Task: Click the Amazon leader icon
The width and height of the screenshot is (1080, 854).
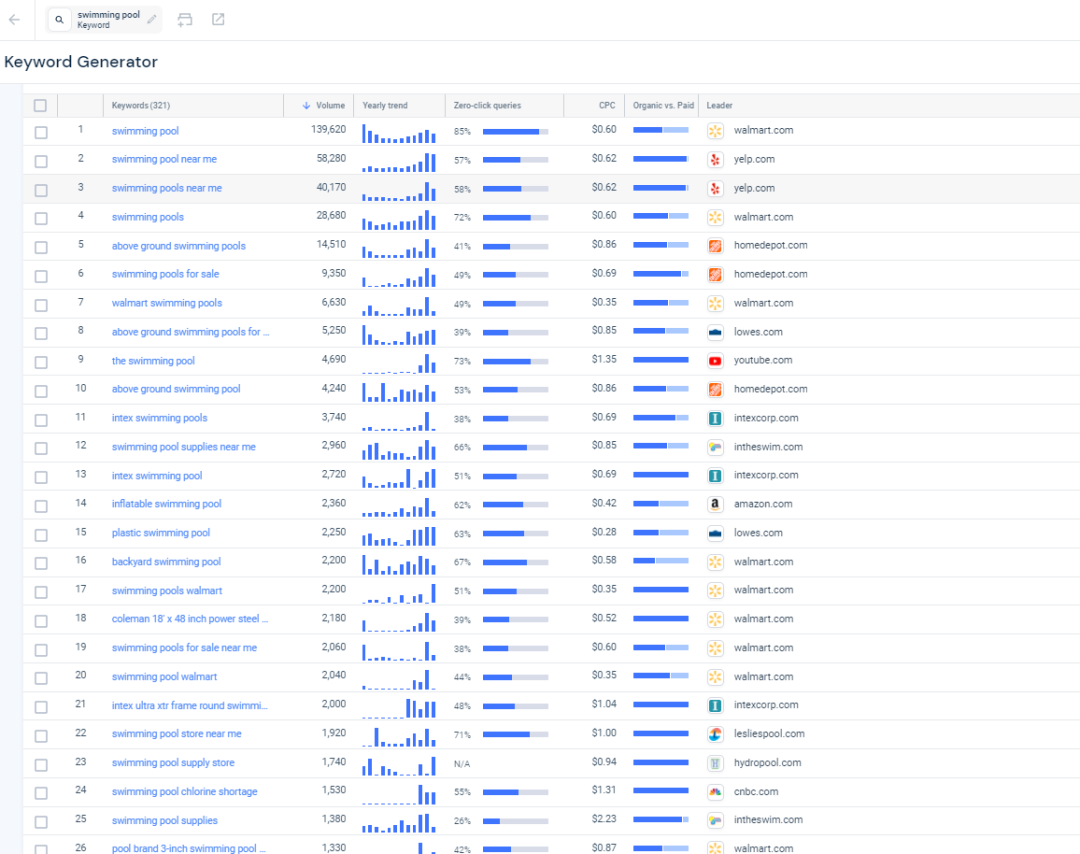Action: [715, 505]
